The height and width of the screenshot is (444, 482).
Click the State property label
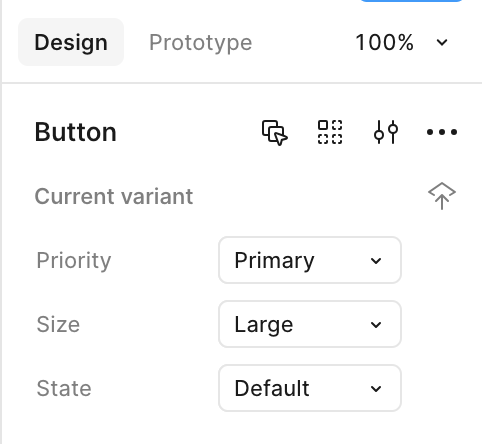coord(64,388)
